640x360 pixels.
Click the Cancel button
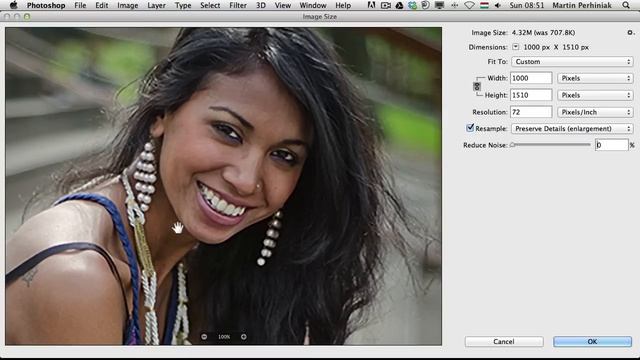(504, 342)
